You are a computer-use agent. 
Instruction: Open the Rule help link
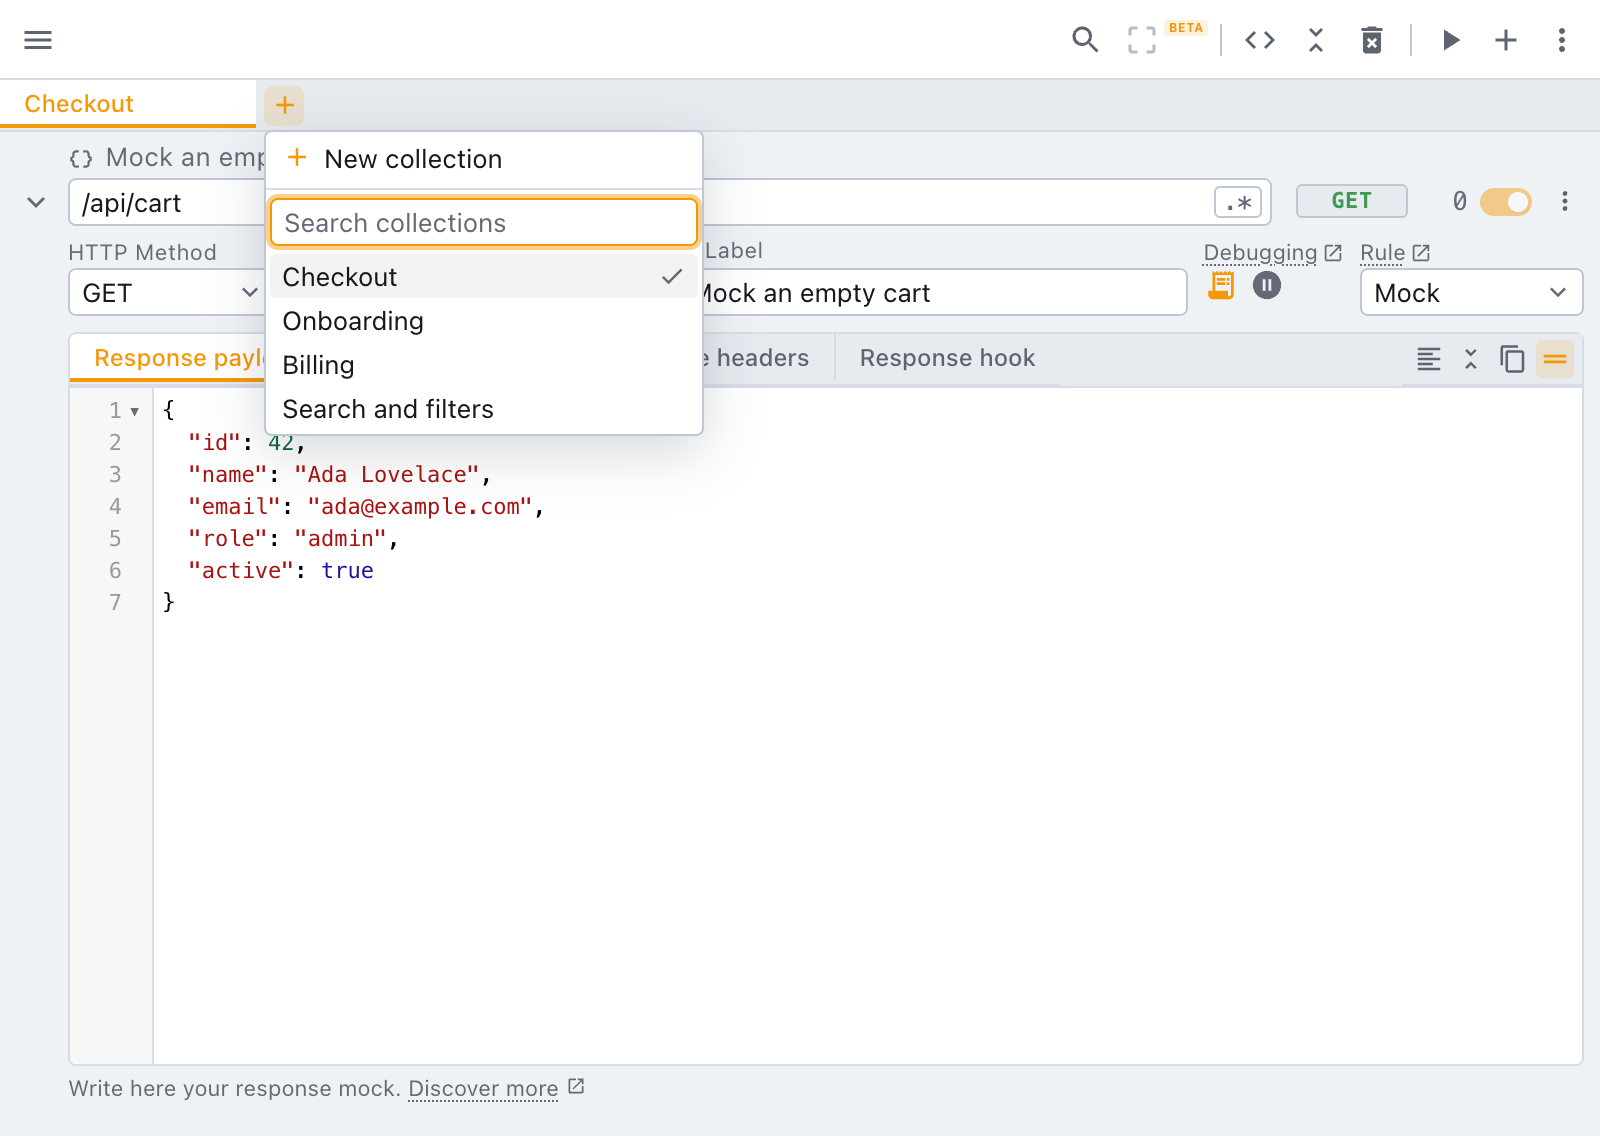click(x=1395, y=252)
